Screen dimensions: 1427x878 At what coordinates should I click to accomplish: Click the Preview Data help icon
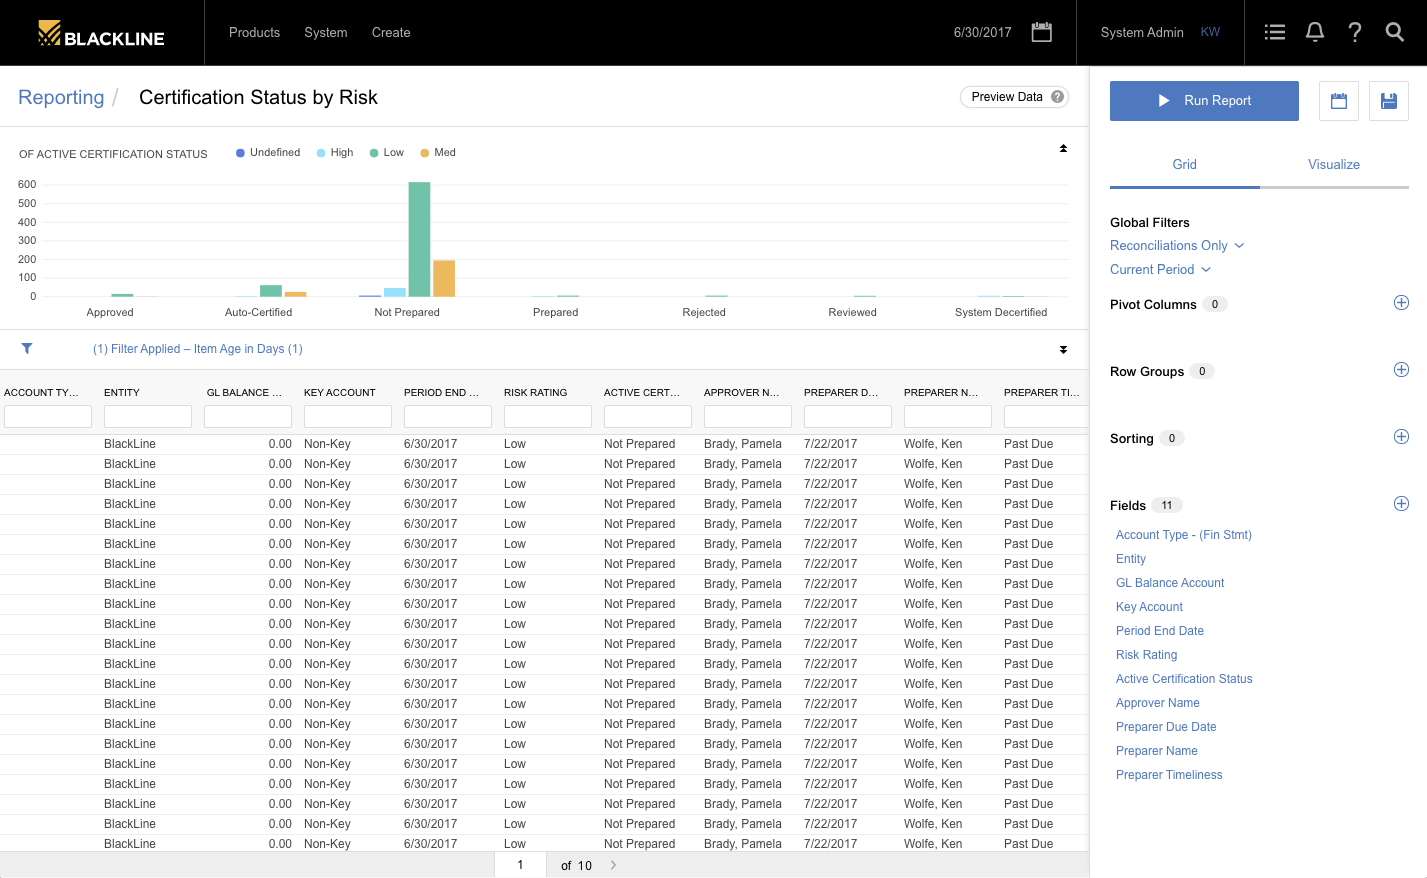coord(1057,97)
